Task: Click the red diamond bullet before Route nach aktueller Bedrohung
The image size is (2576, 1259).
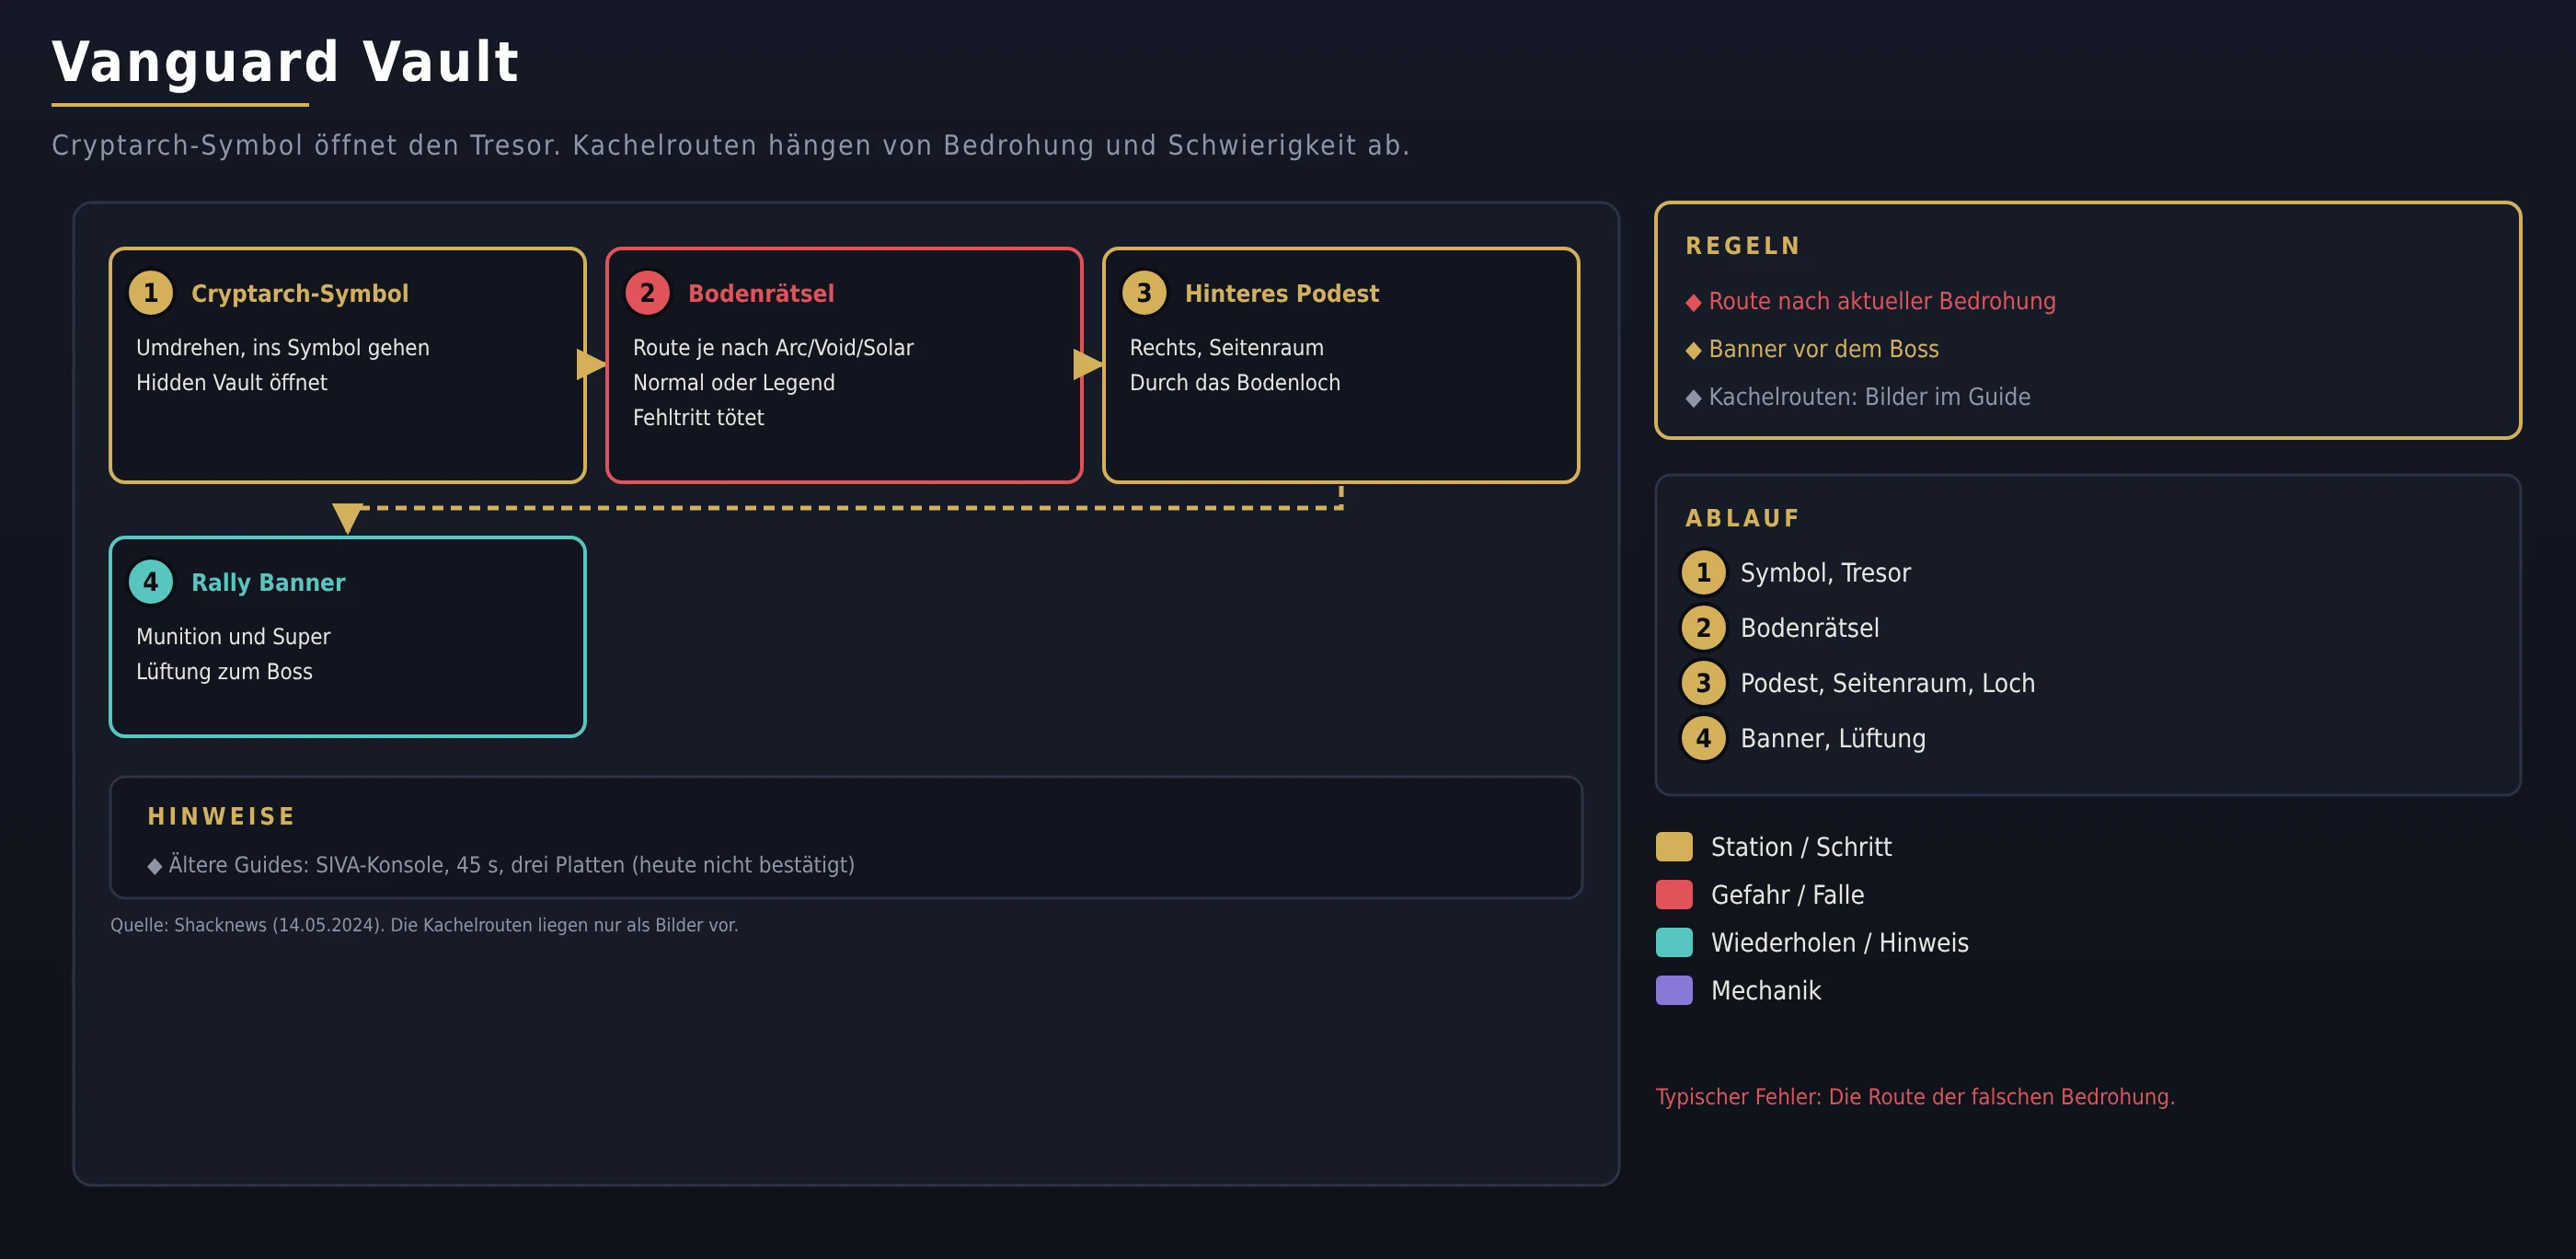Action: coord(1693,302)
